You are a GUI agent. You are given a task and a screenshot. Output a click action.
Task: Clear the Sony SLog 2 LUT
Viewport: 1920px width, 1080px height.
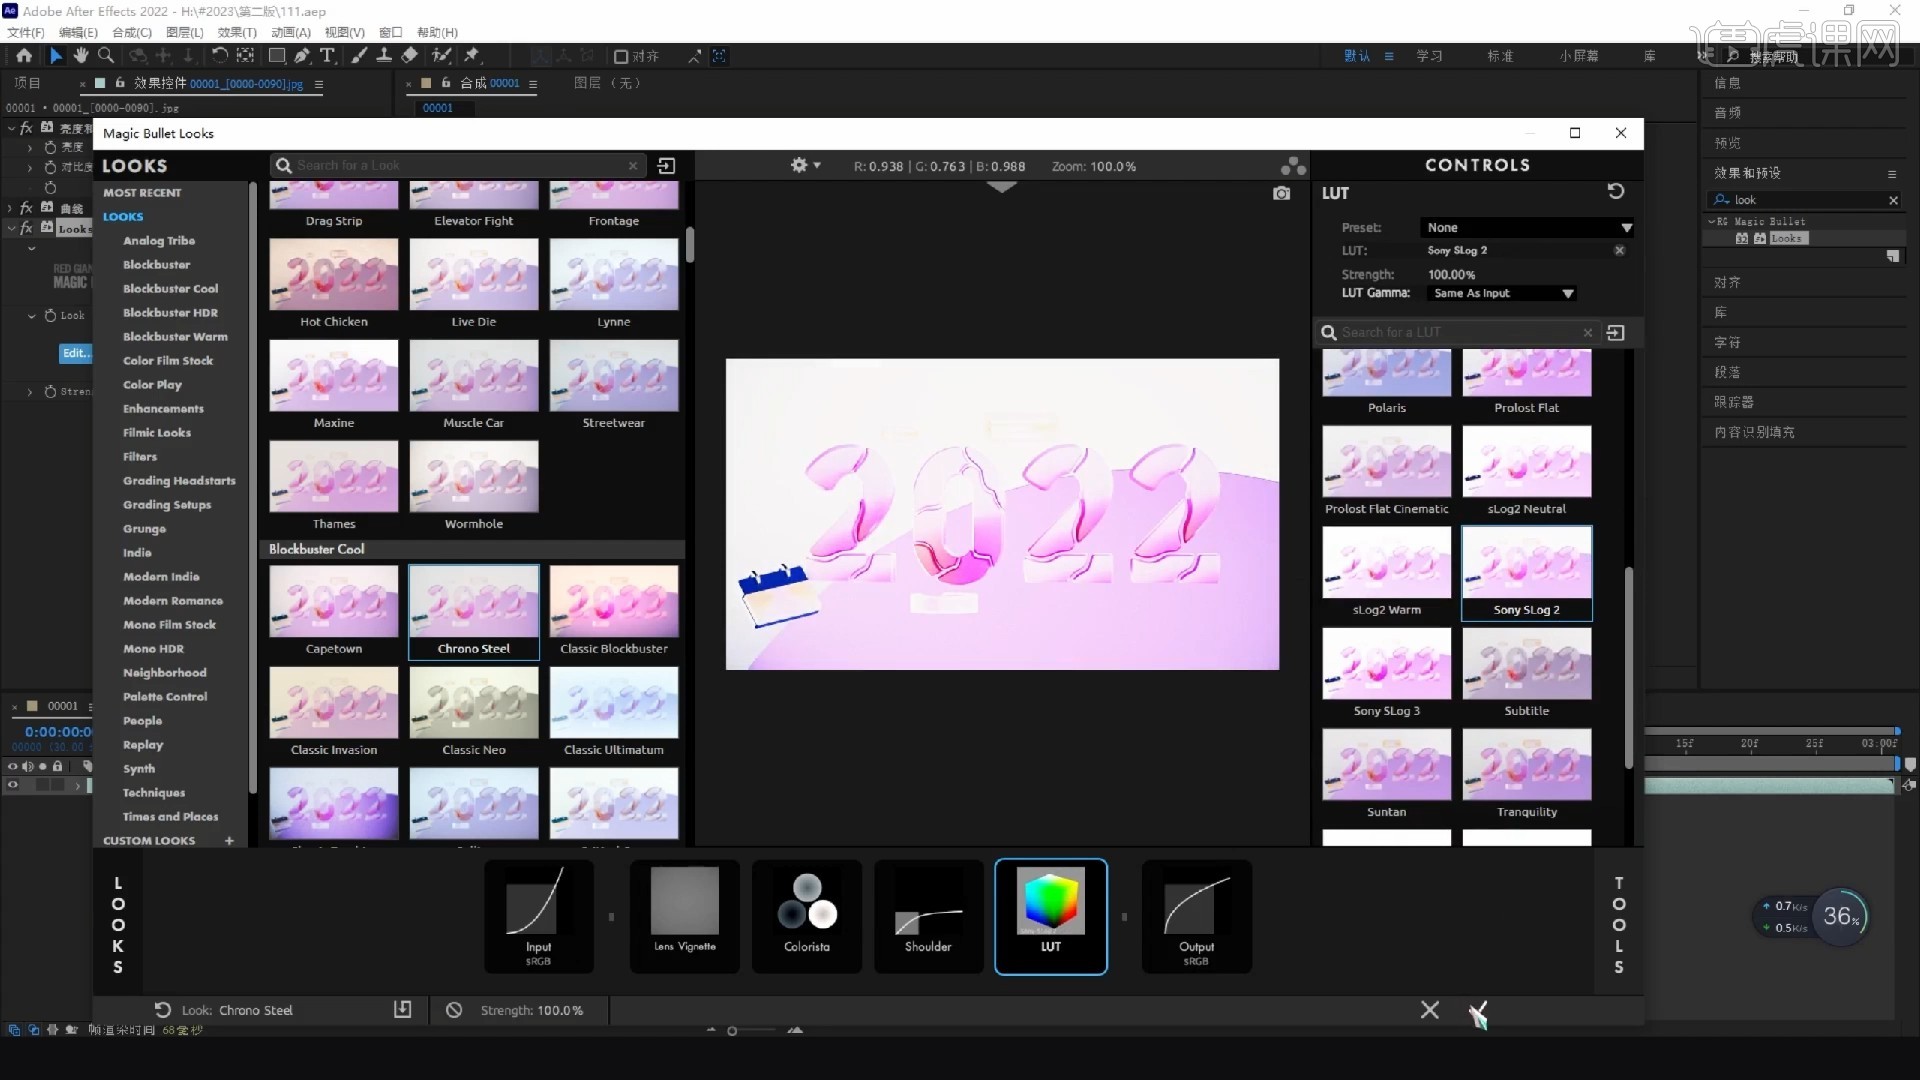(1619, 250)
